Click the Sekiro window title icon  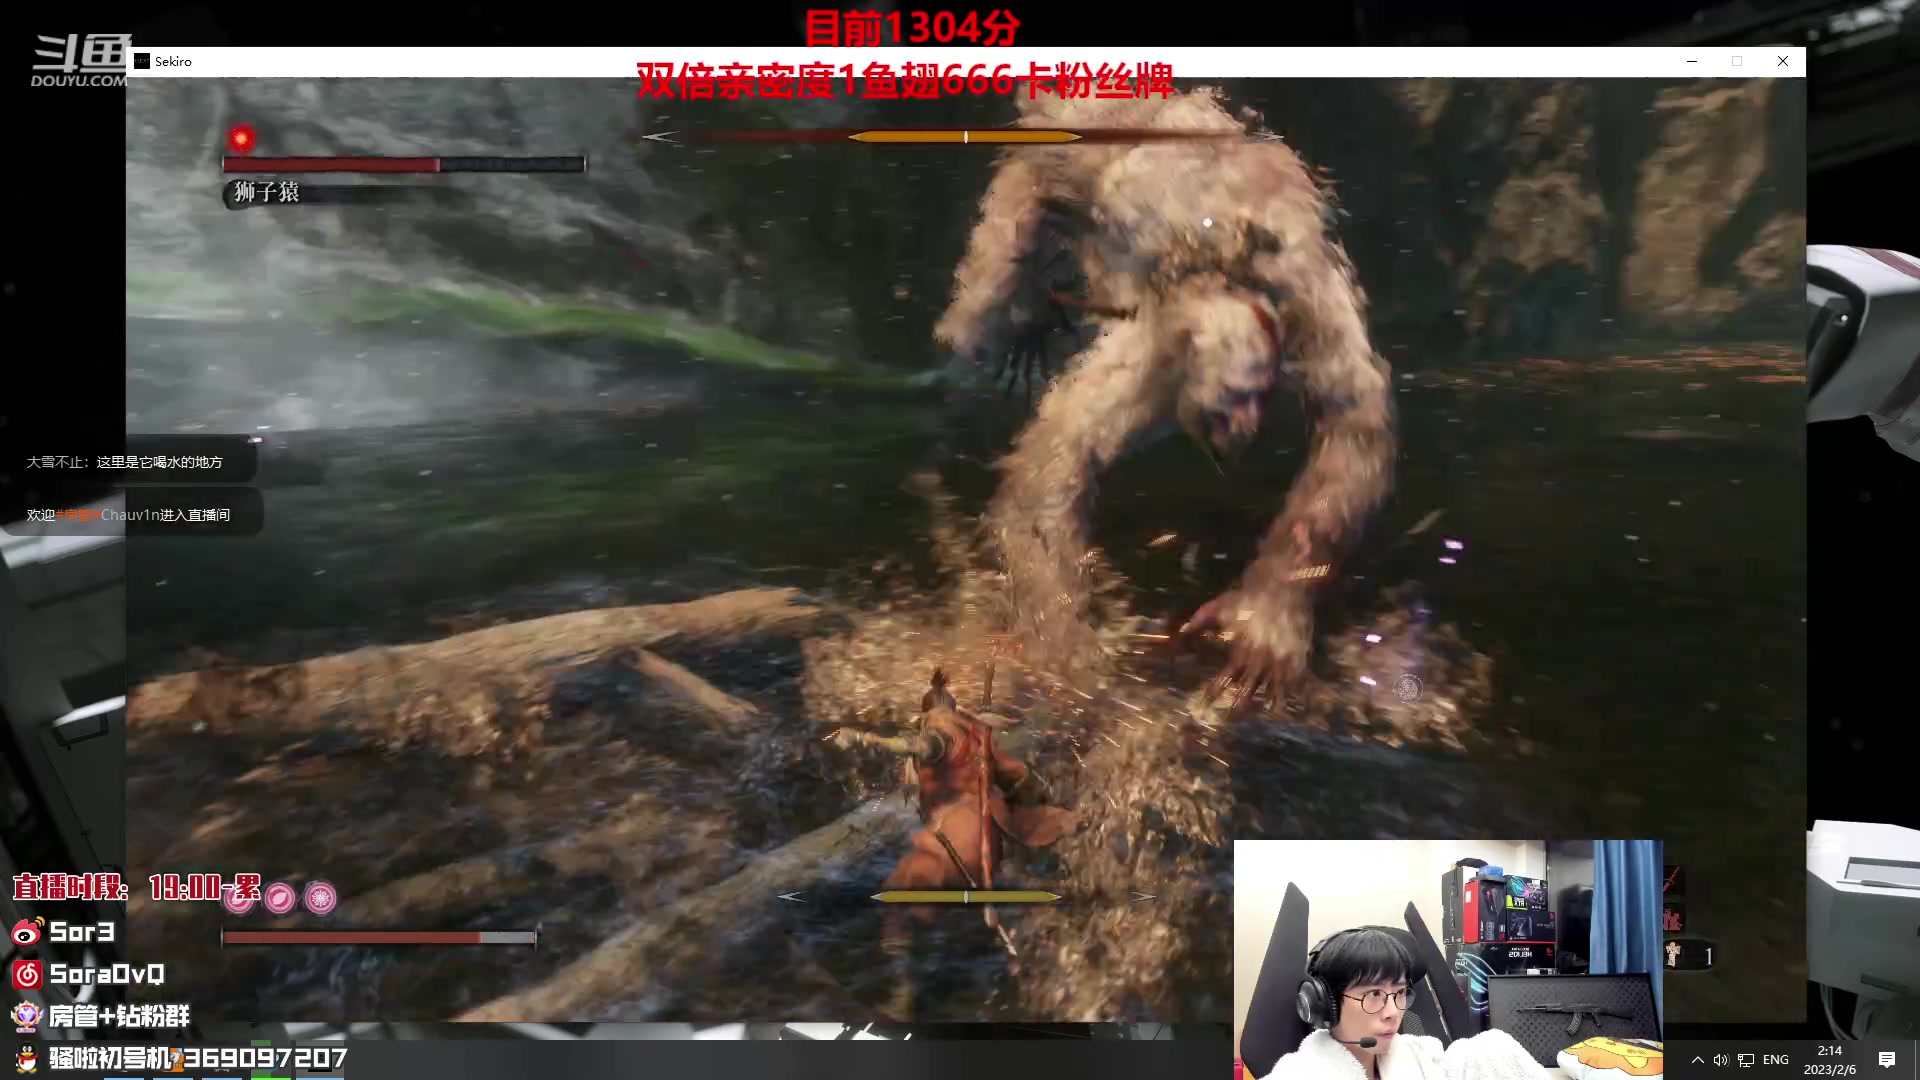click(x=142, y=61)
